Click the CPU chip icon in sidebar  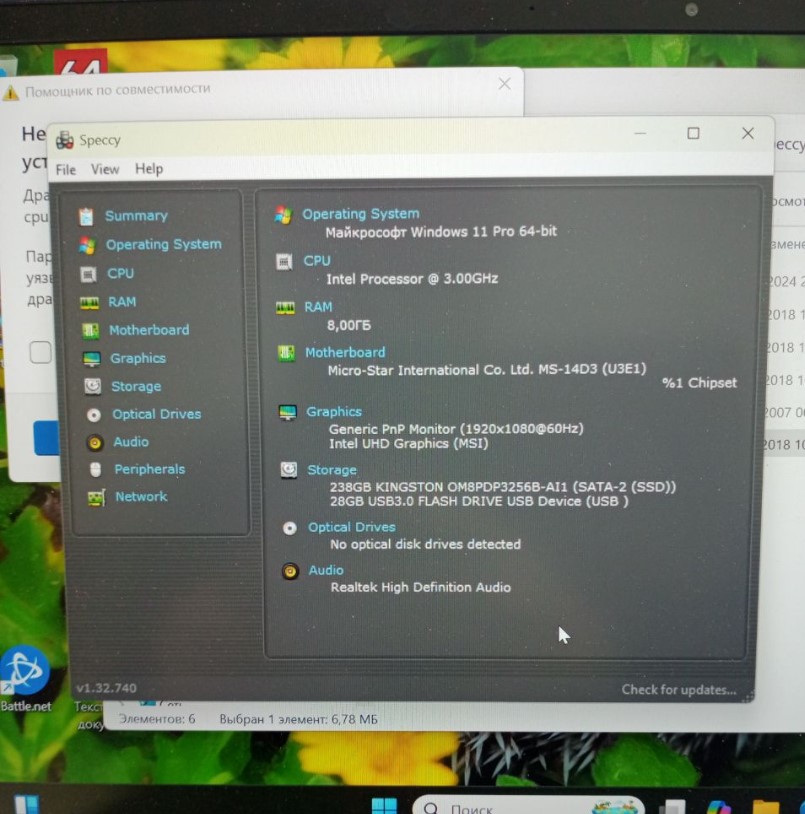[x=88, y=273]
